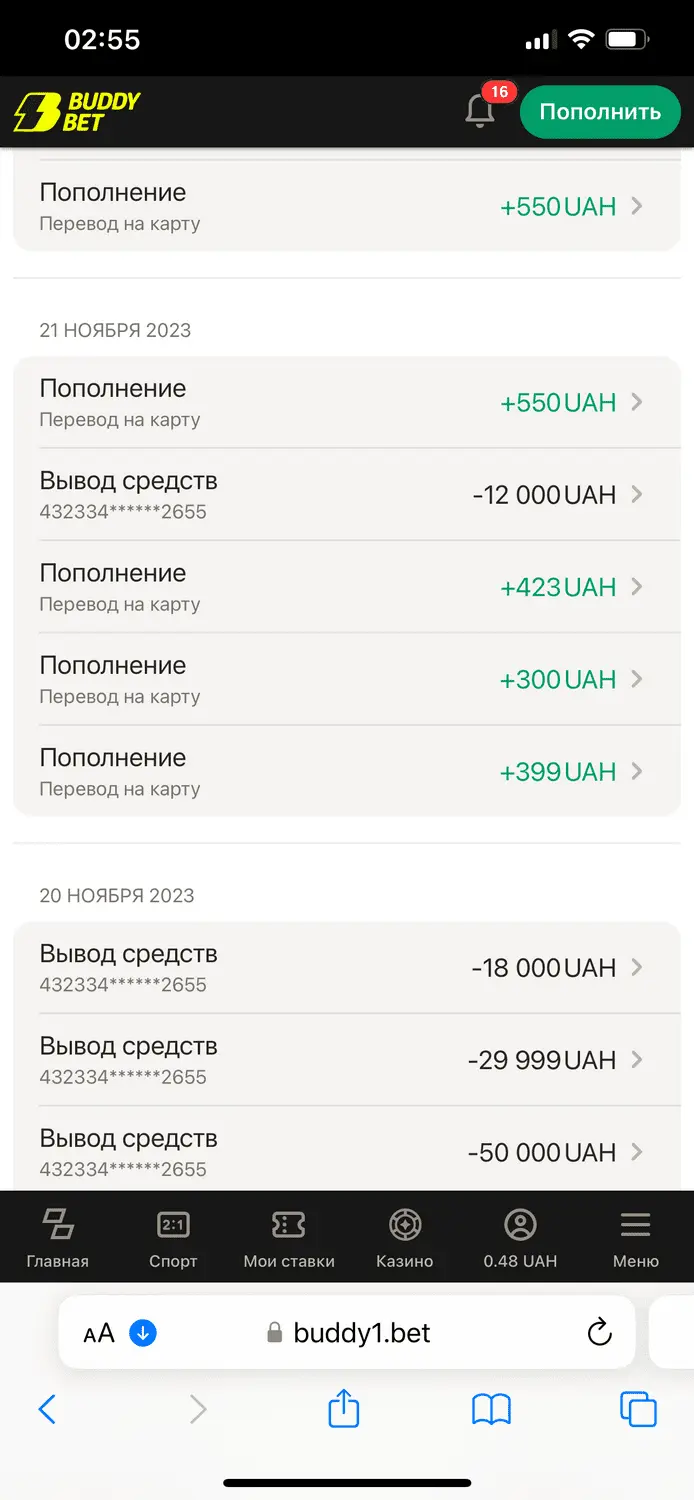Expand the +423 UAH deposit entry
This screenshot has width=694, height=1500.
click(x=637, y=587)
